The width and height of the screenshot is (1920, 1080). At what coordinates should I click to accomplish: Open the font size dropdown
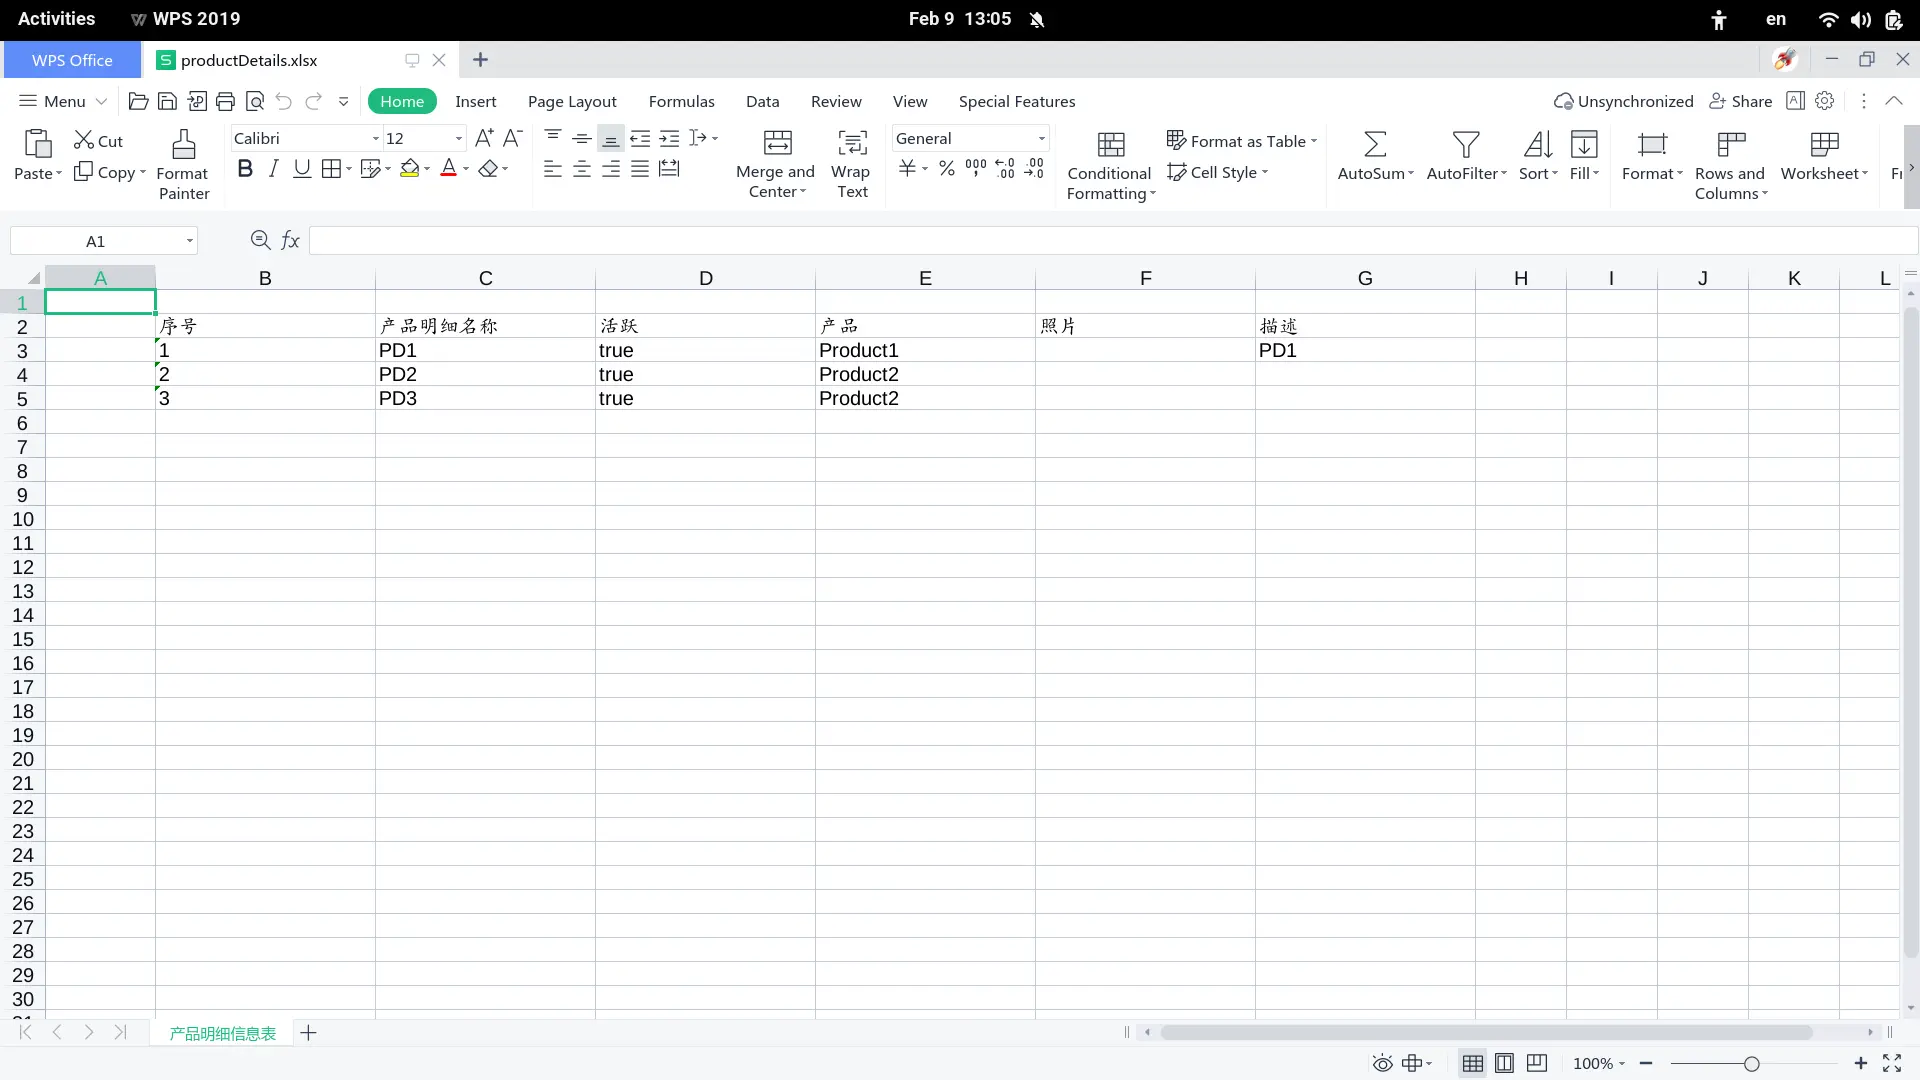pos(459,139)
